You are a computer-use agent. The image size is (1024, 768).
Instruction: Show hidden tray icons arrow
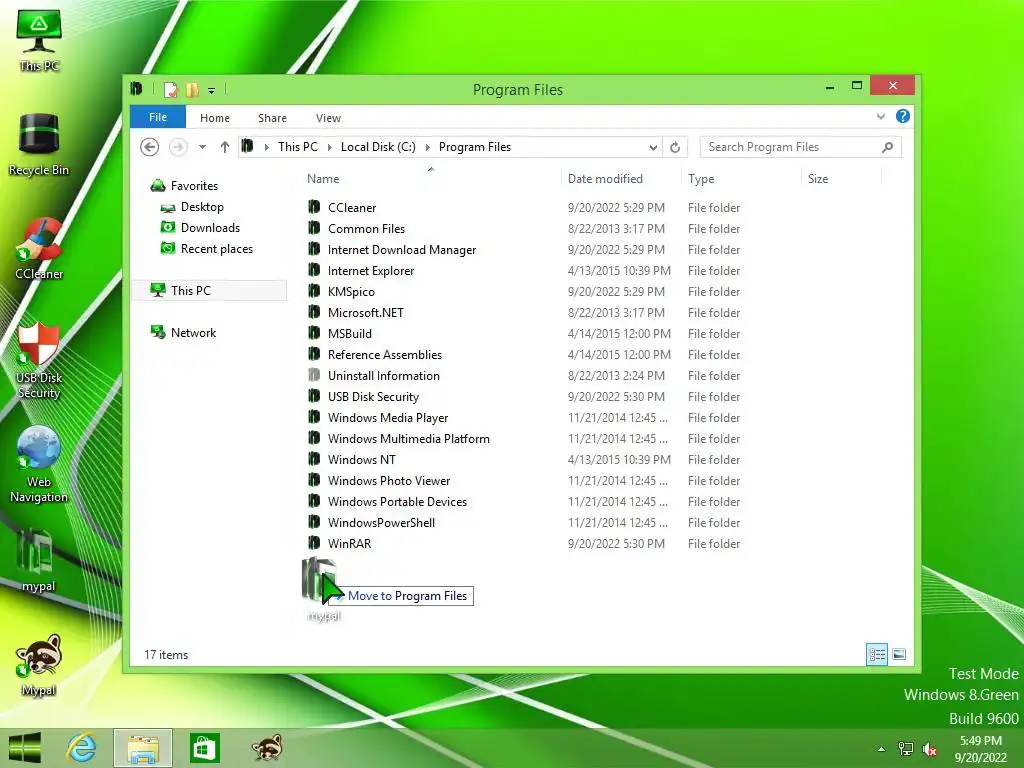click(882, 749)
